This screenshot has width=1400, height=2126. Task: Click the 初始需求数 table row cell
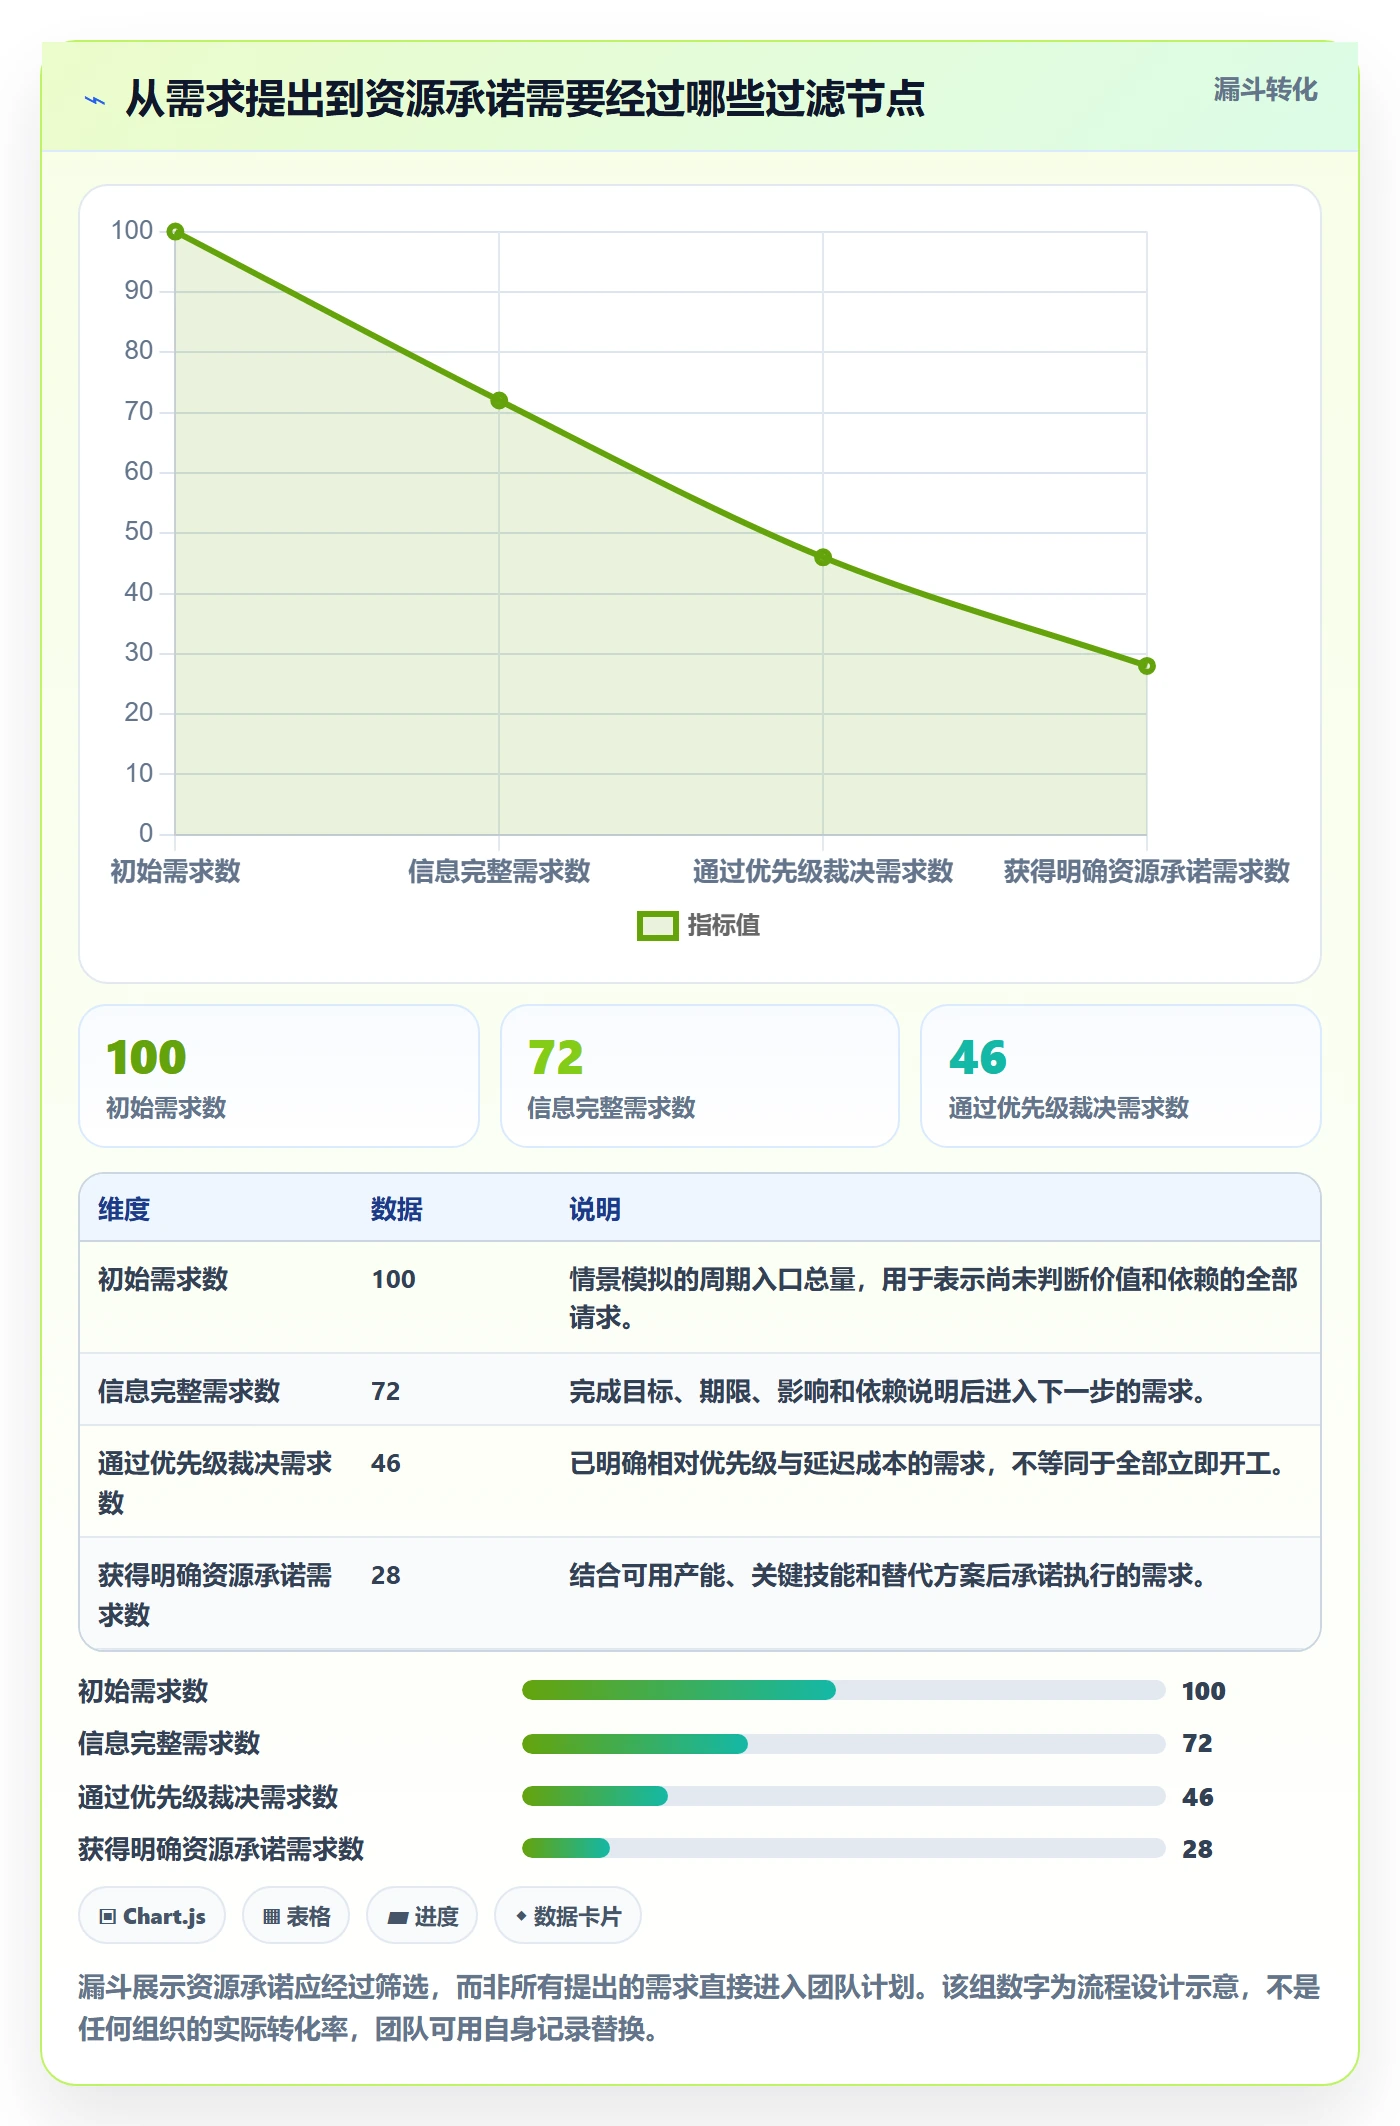(x=163, y=1279)
